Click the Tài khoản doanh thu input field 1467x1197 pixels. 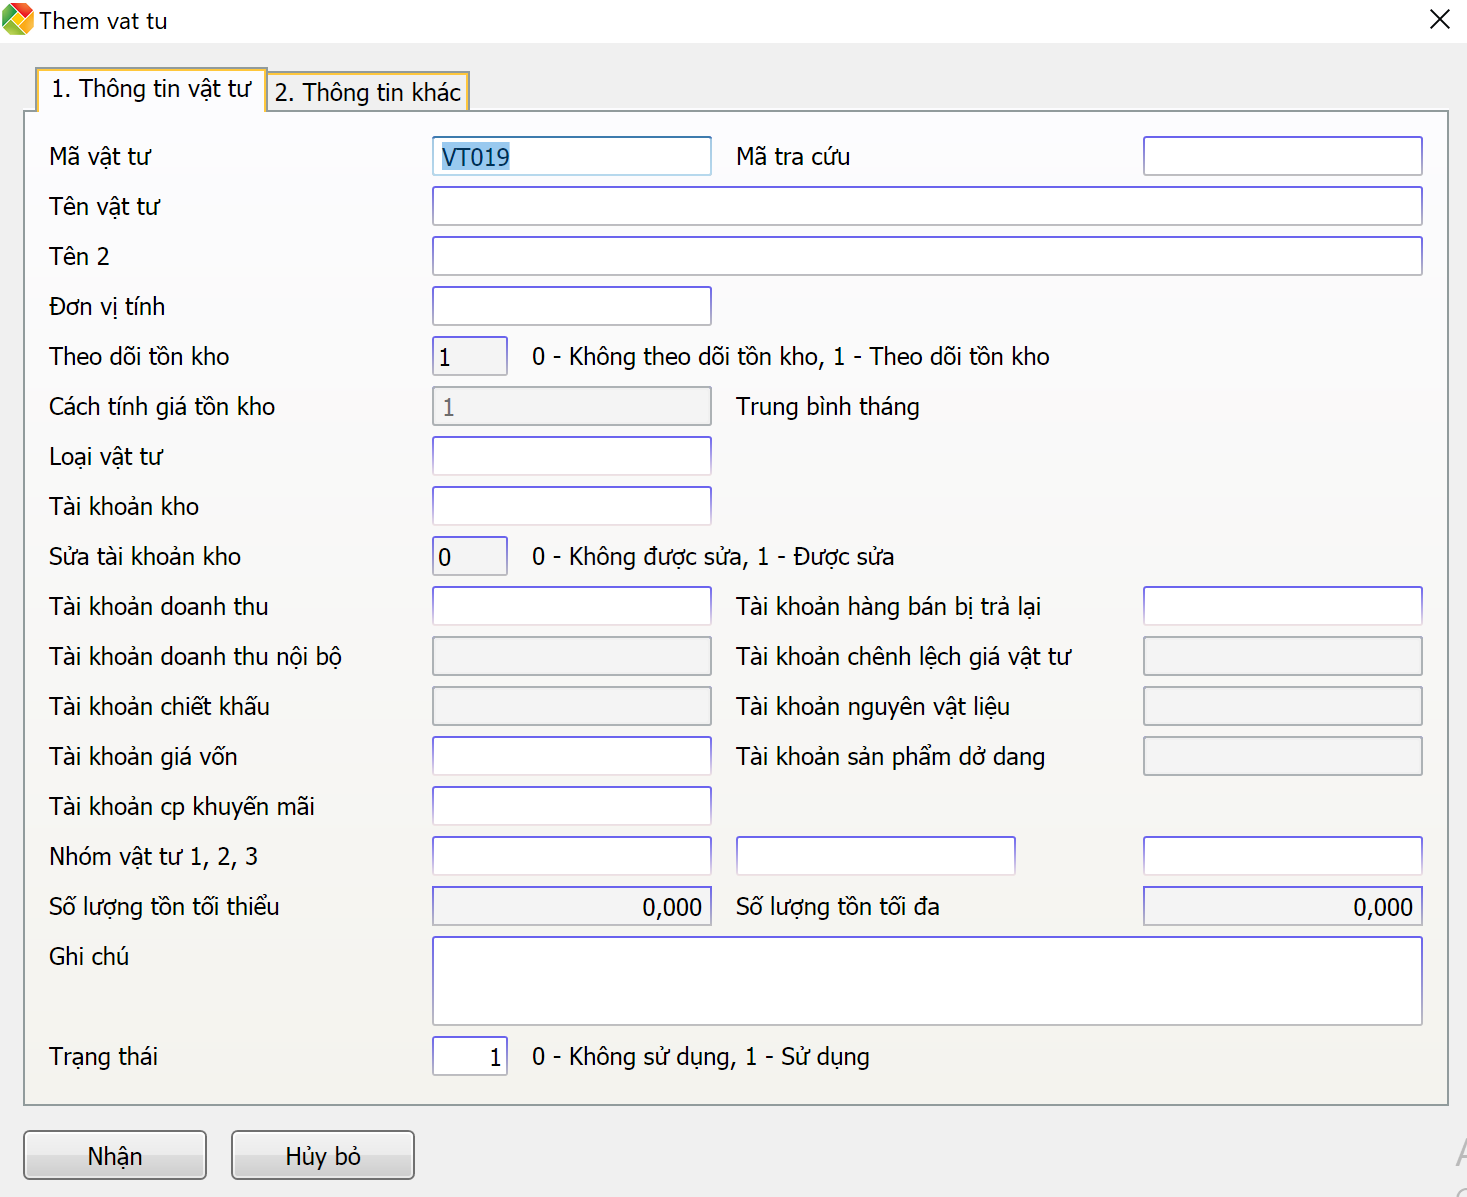tap(572, 606)
